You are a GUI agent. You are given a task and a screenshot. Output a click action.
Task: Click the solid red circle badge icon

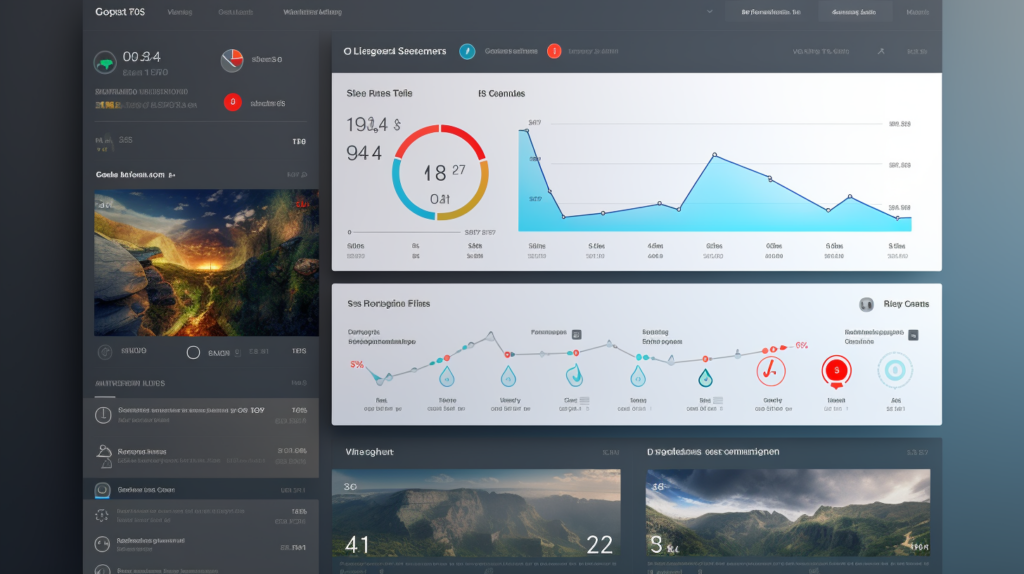pyautogui.click(x=836, y=371)
